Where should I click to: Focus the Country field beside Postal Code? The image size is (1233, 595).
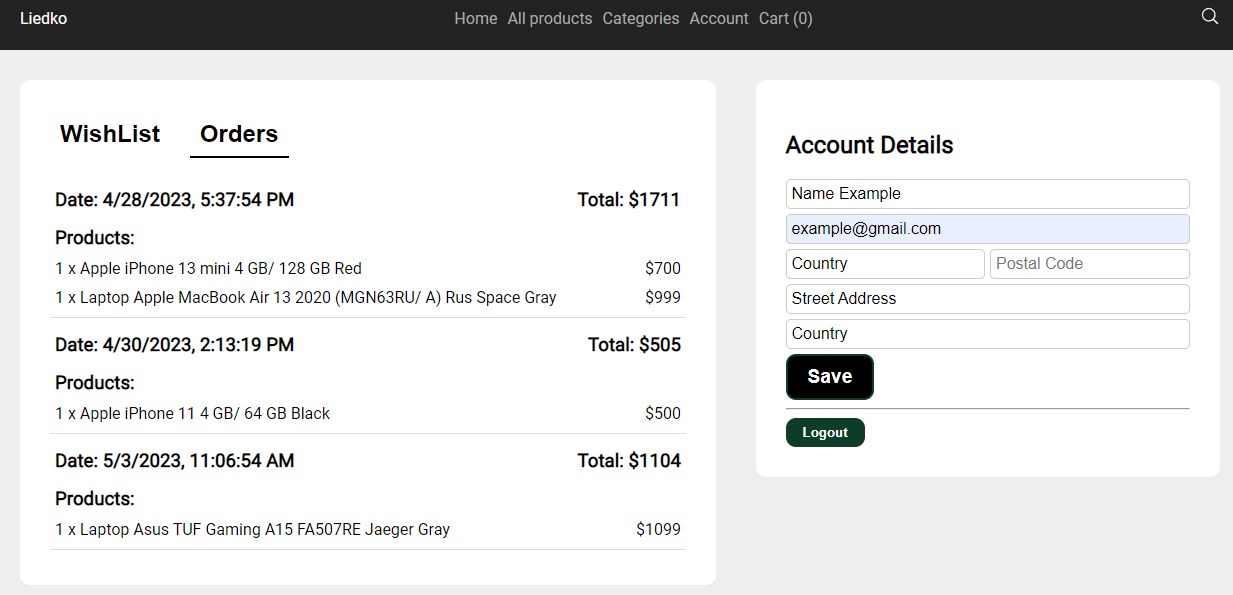[x=885, y=264]
